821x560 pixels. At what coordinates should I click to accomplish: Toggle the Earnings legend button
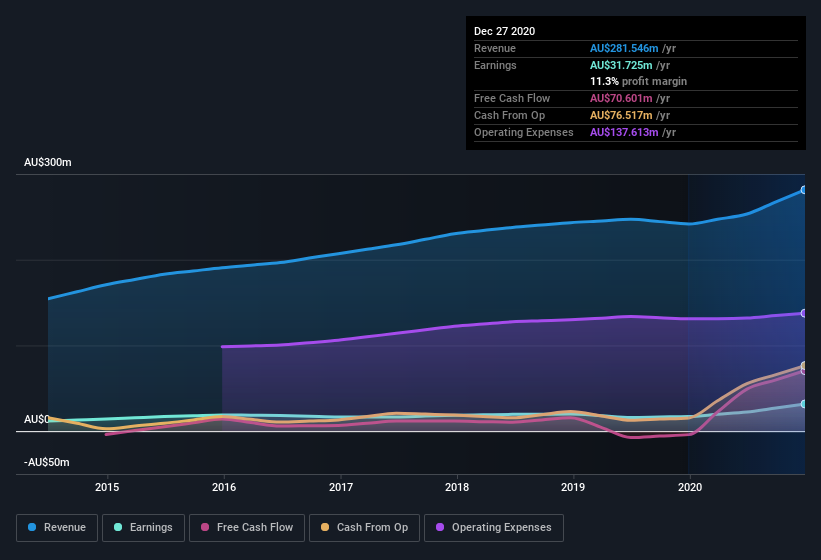pos(142,527)
